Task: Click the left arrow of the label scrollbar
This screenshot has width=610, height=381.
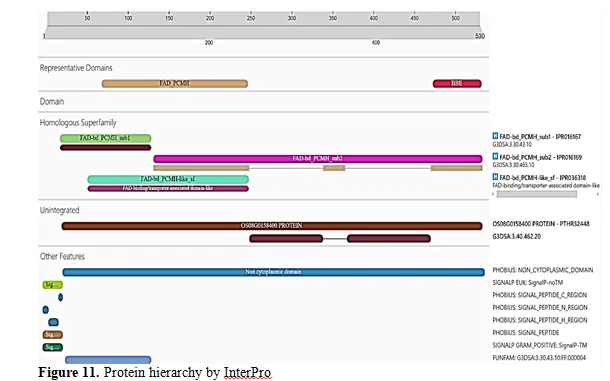Action: click(493, 194)
